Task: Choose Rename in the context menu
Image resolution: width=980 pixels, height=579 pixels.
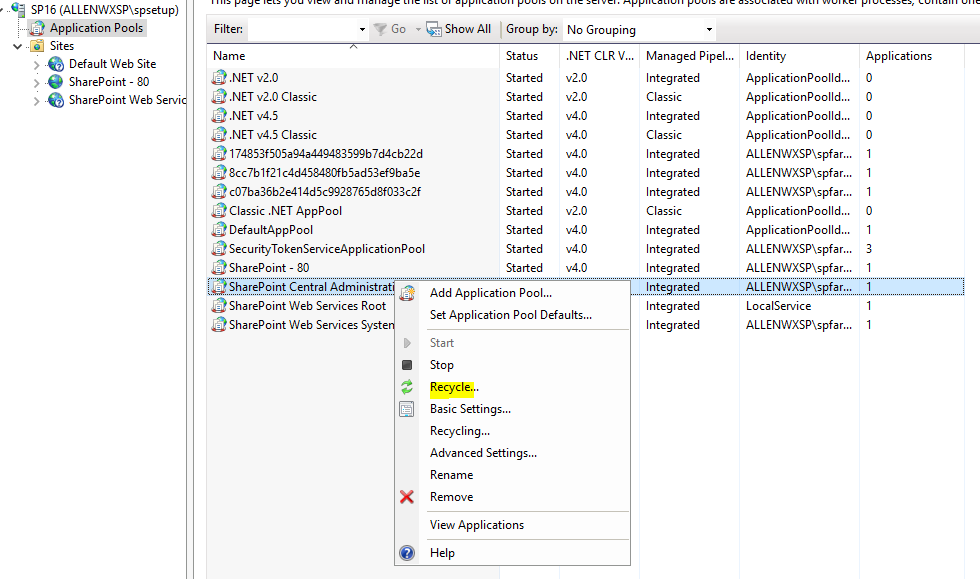Action: click(x=451, y=475)
